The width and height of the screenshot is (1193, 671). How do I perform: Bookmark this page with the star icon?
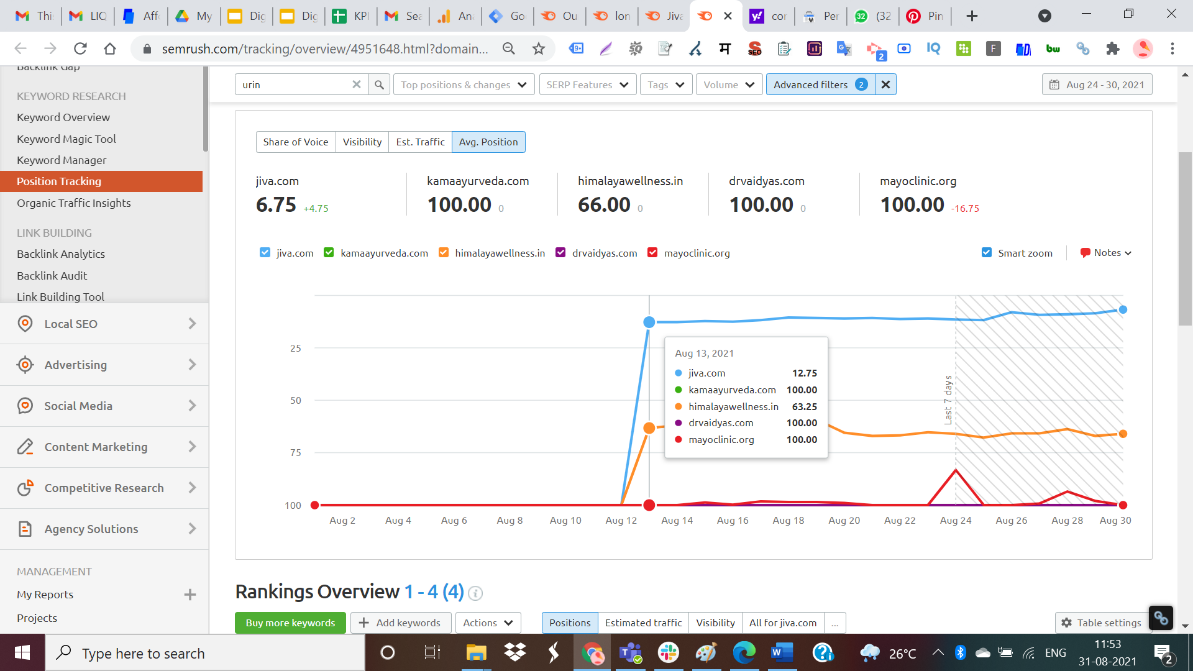click(539, 49)
